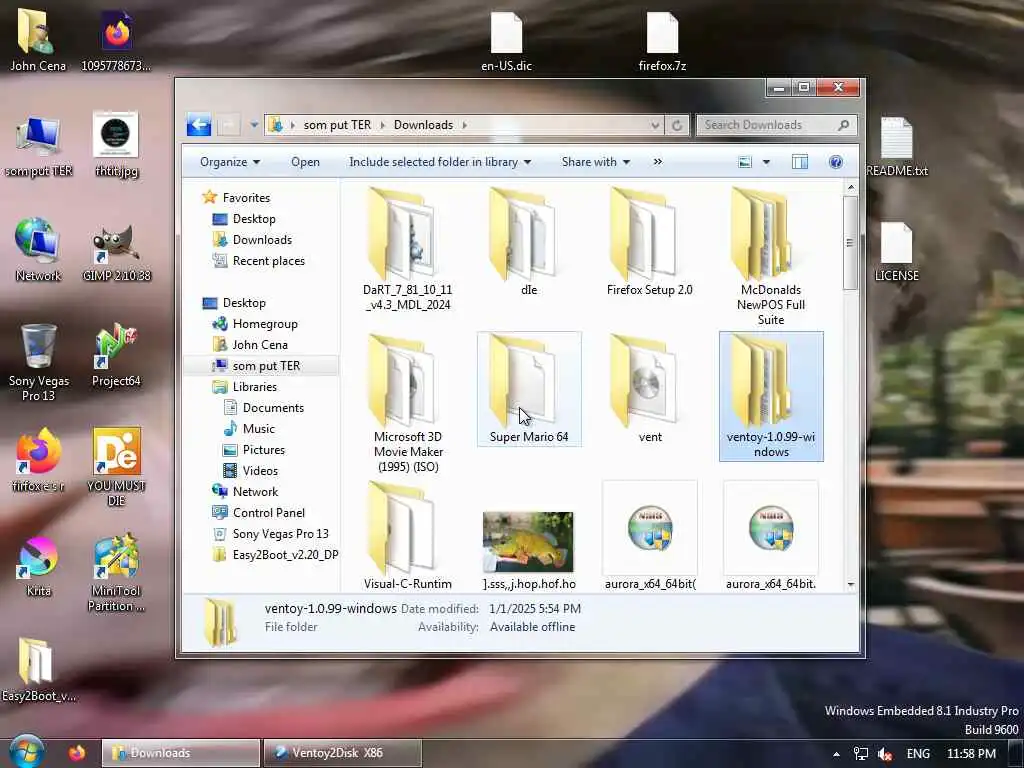1024x768 pixels.
Task: Select the vent folder
Action: click(x=649, y=389)
